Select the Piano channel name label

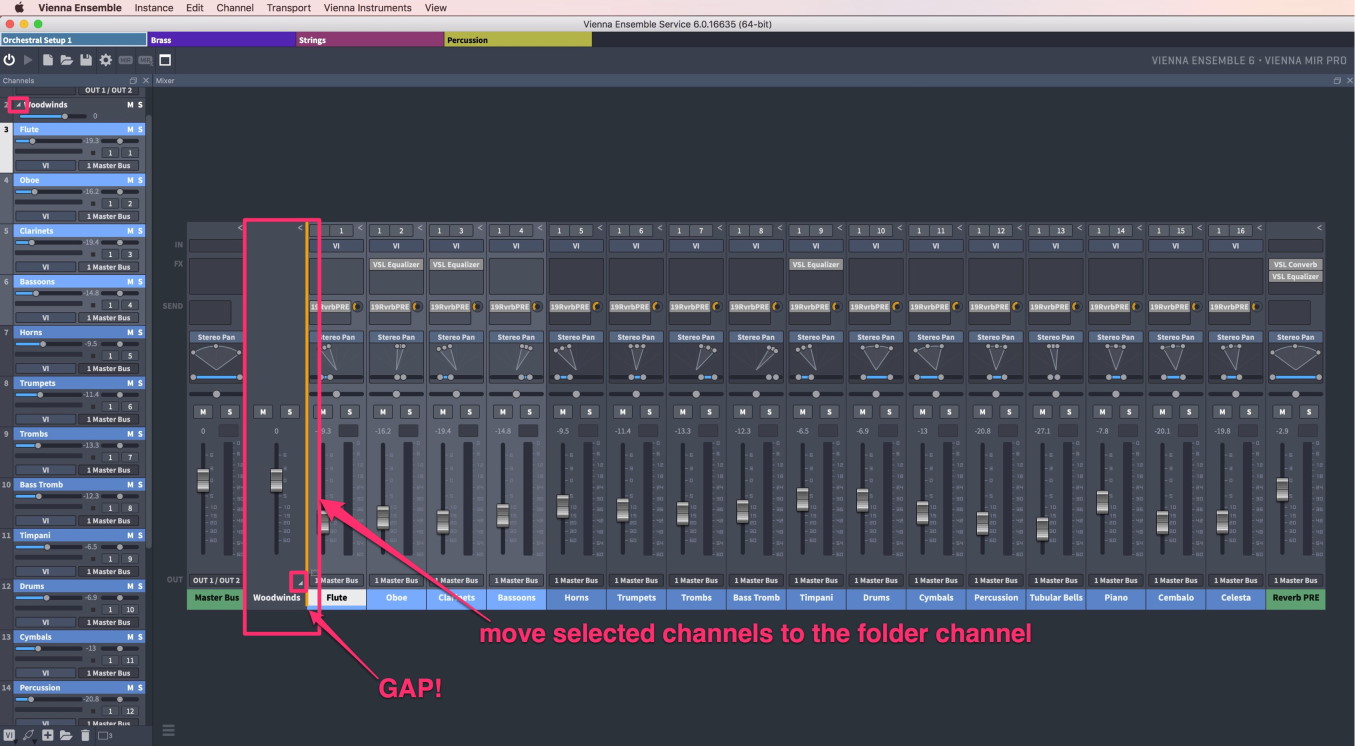pos(1116,598)
